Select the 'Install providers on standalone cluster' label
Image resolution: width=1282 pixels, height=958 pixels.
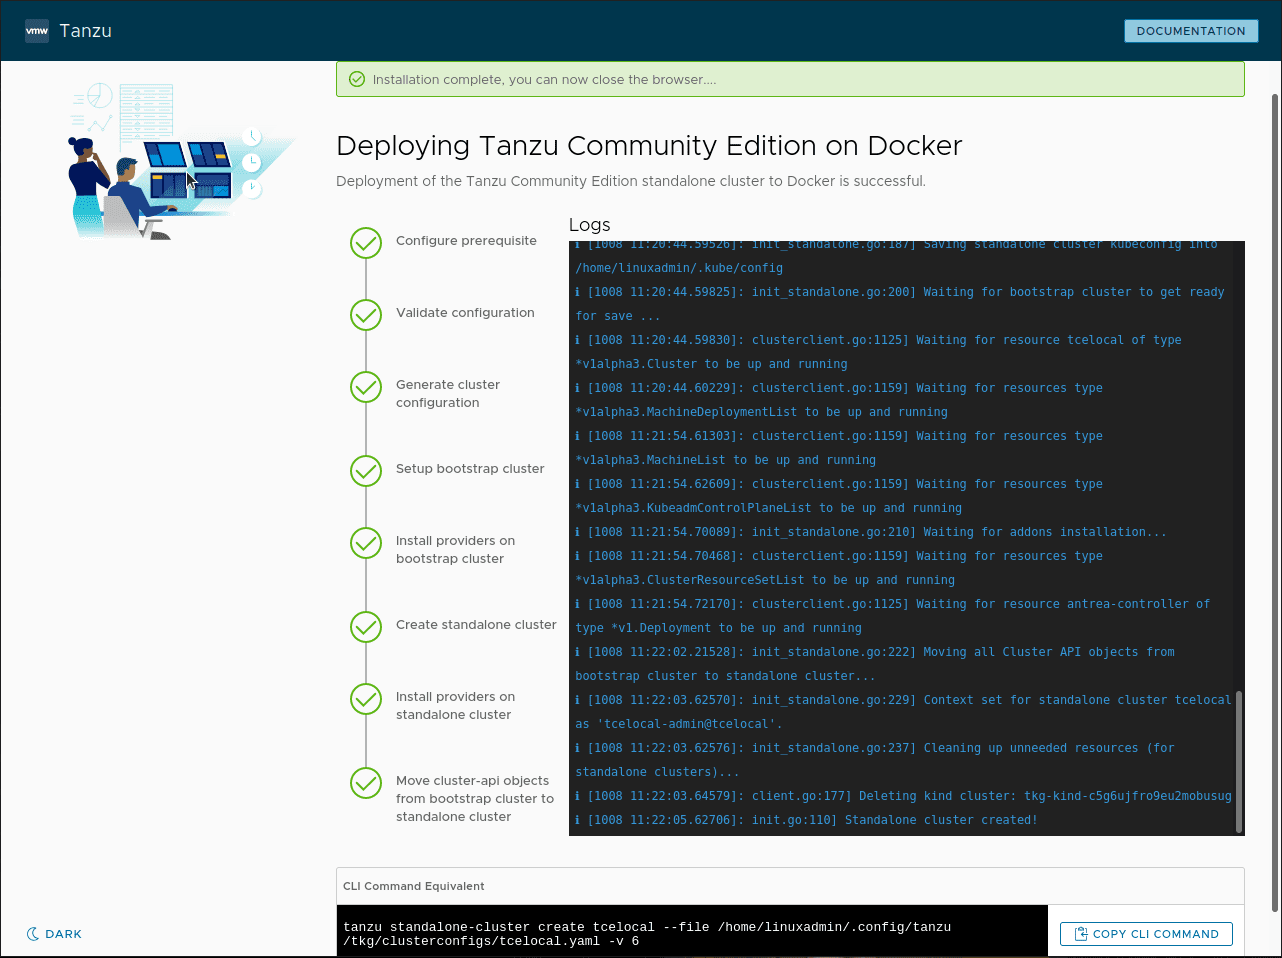[455, 706]
